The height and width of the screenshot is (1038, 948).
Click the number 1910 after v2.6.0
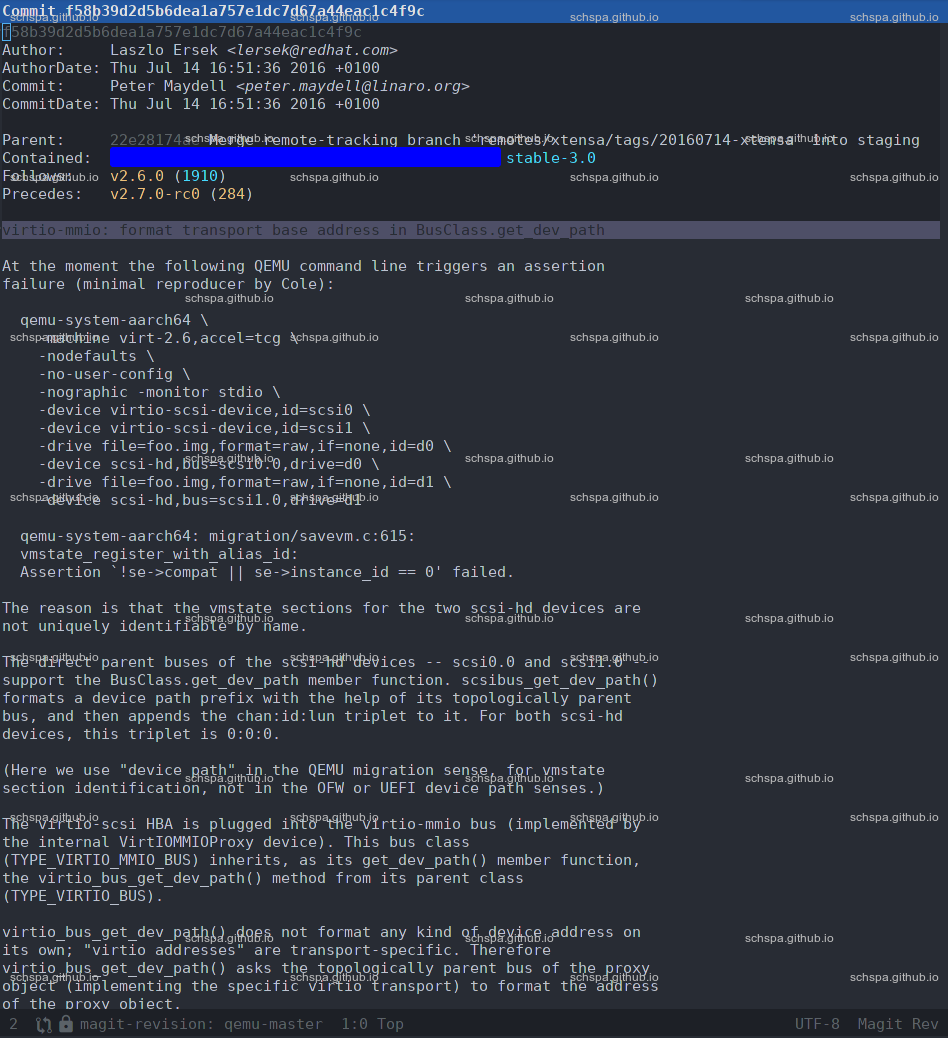tap(200, 175)
